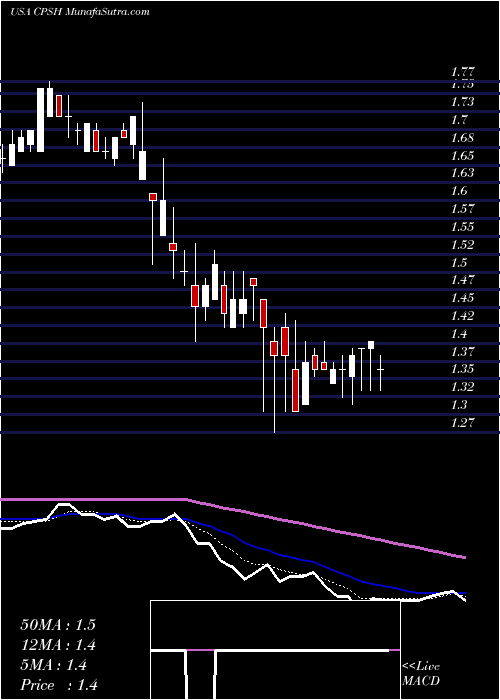The width and height of the screenshot is (500, 700).
Task: Click the '<<Live MACD' label
Action: pyautogui.click(x=421, y=673)
